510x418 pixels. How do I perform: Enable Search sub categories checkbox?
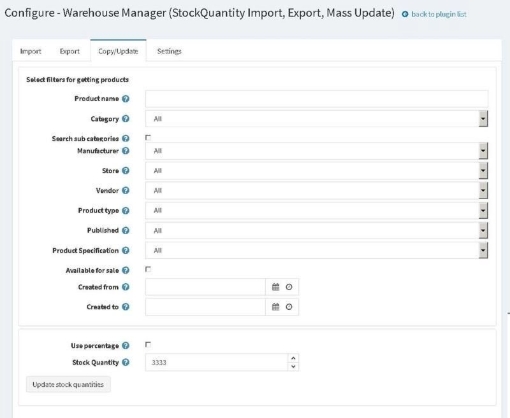[148, 137]
